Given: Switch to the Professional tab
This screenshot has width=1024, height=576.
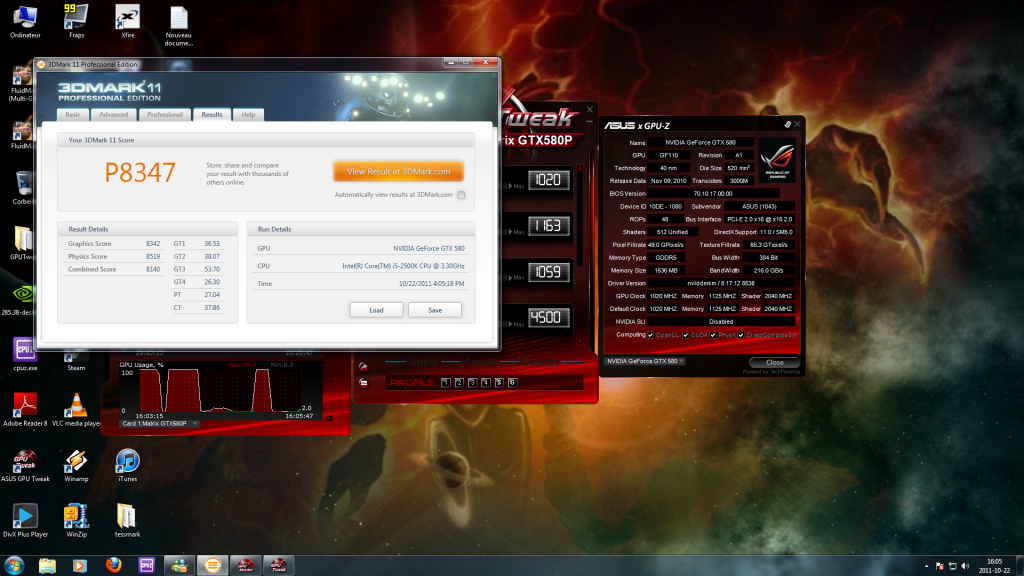Looking at the screenshot, I should (x=165, y=114).
